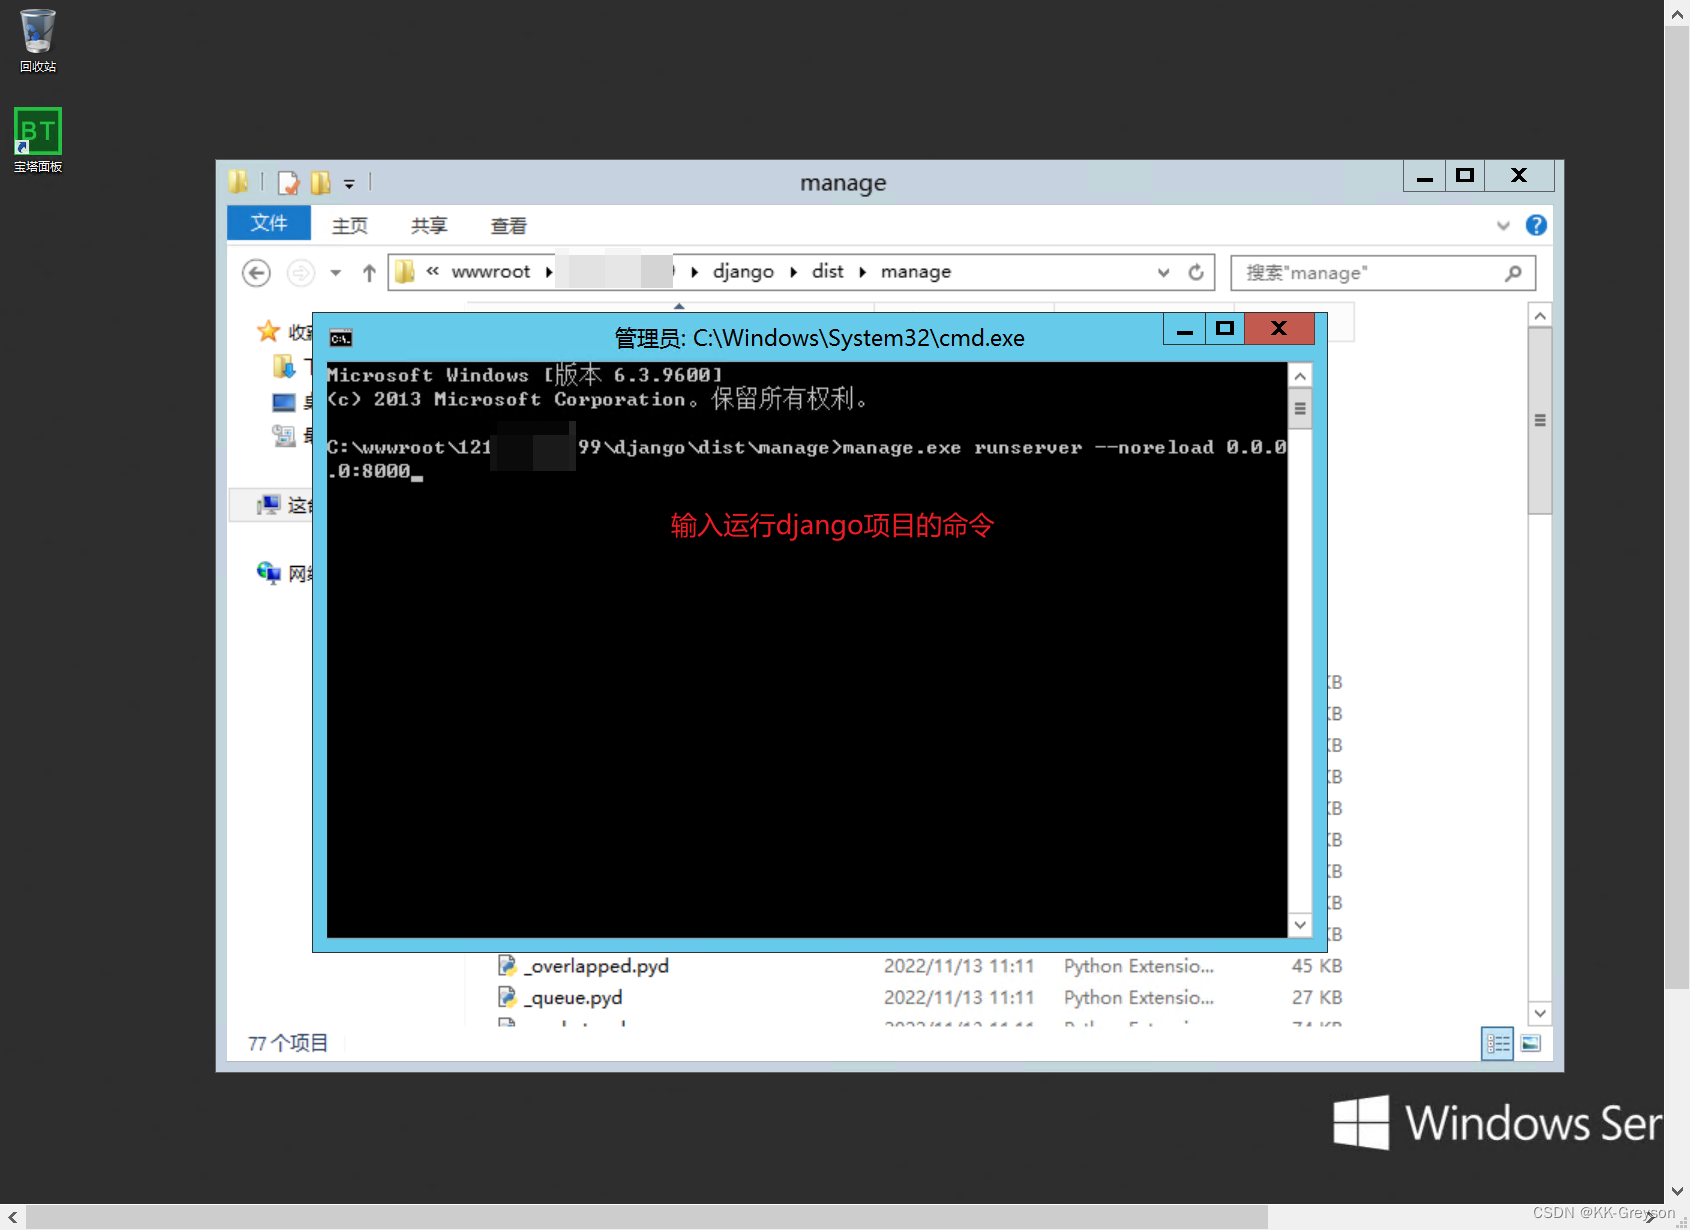Click the Explorer forward navigation arrow

300,273
